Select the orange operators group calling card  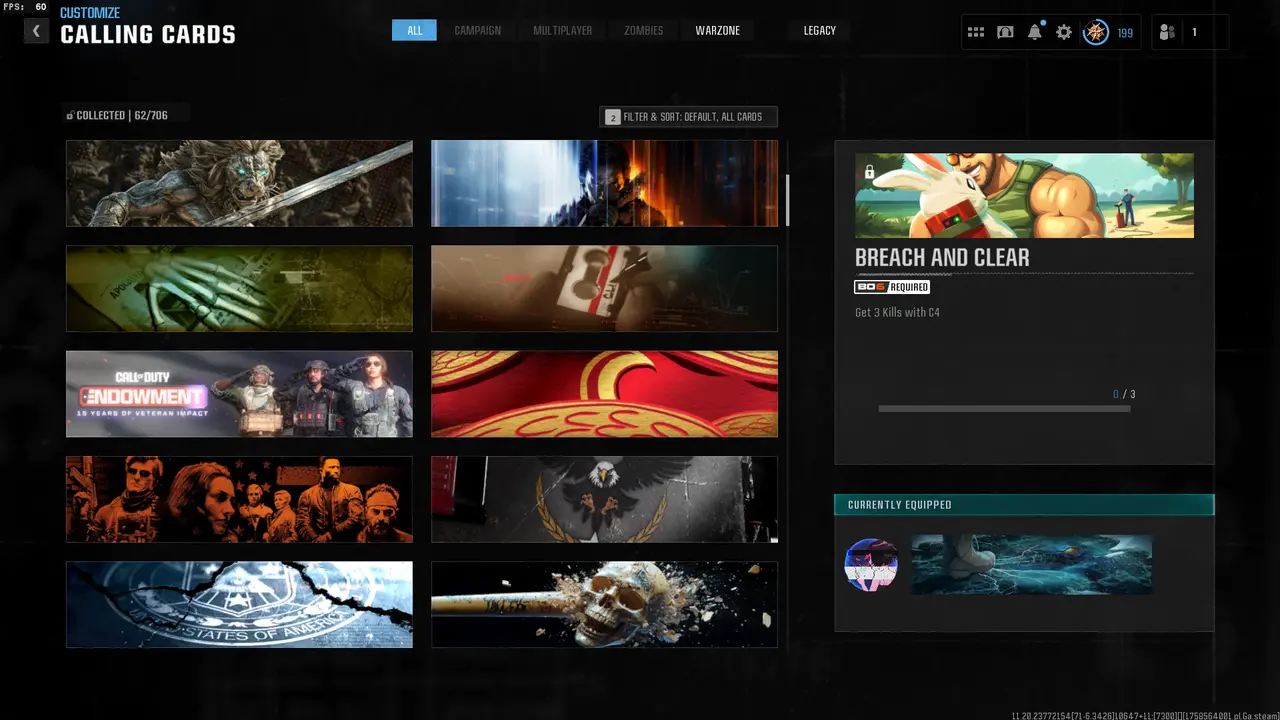pos(239,499)
